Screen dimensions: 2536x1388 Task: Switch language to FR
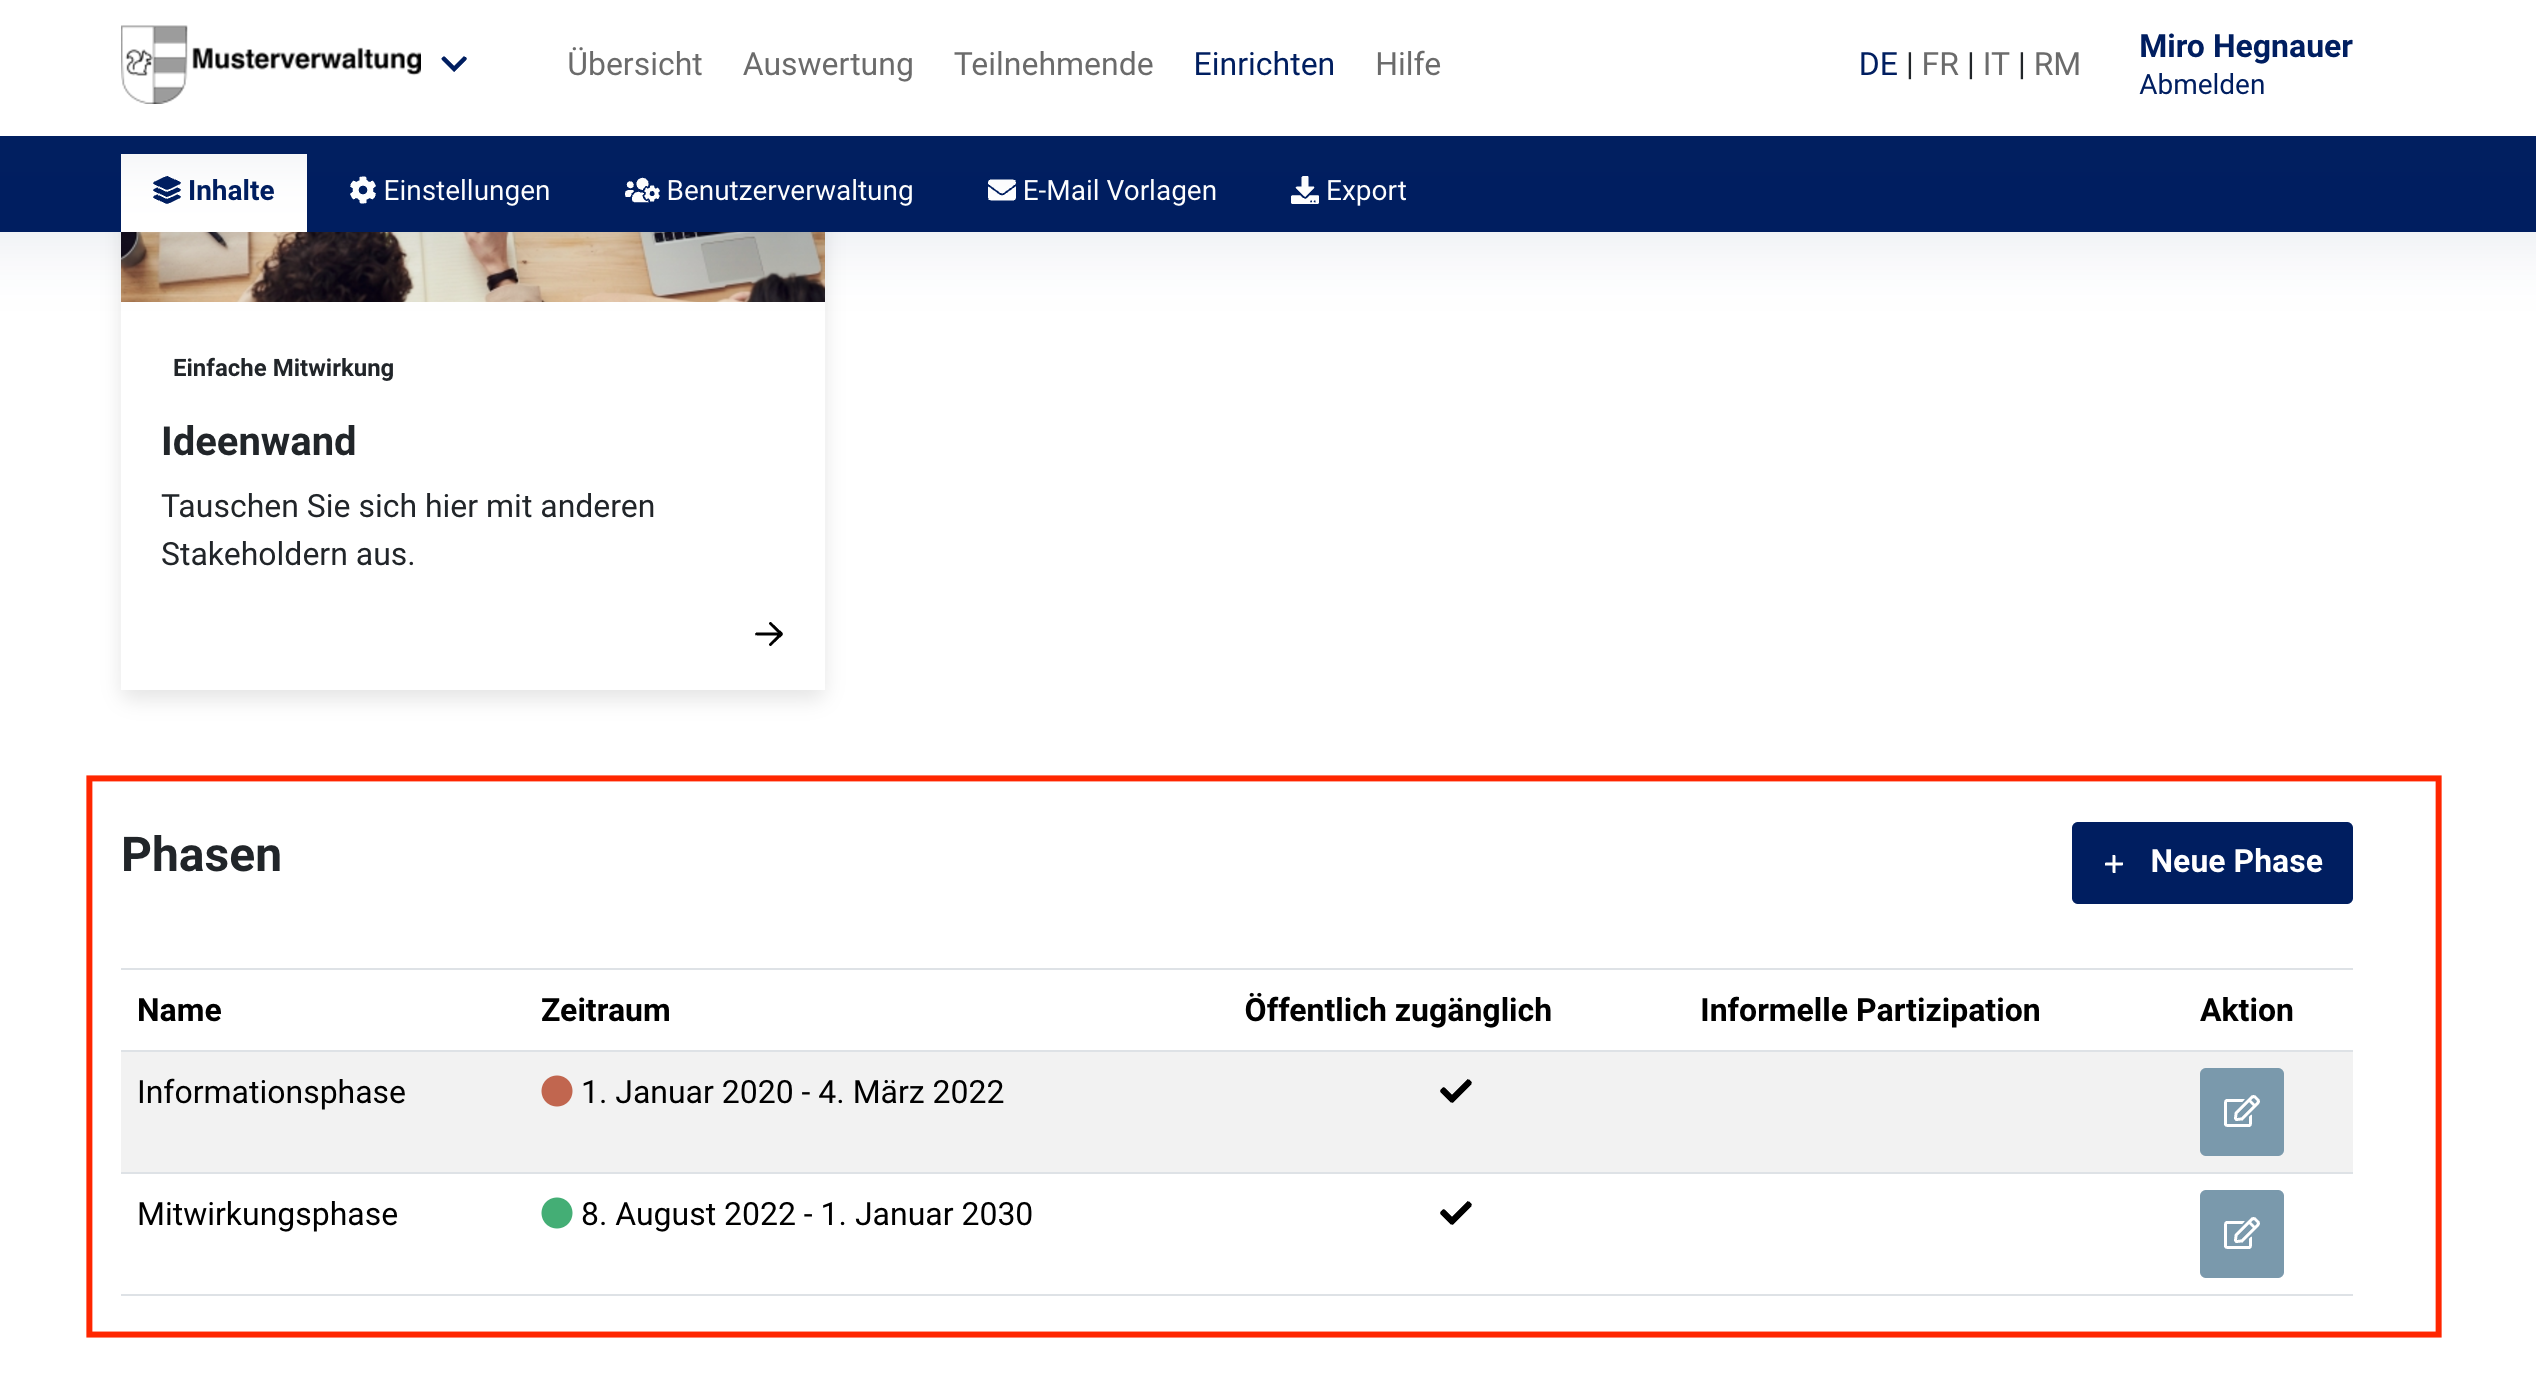tap(1939, 64)
